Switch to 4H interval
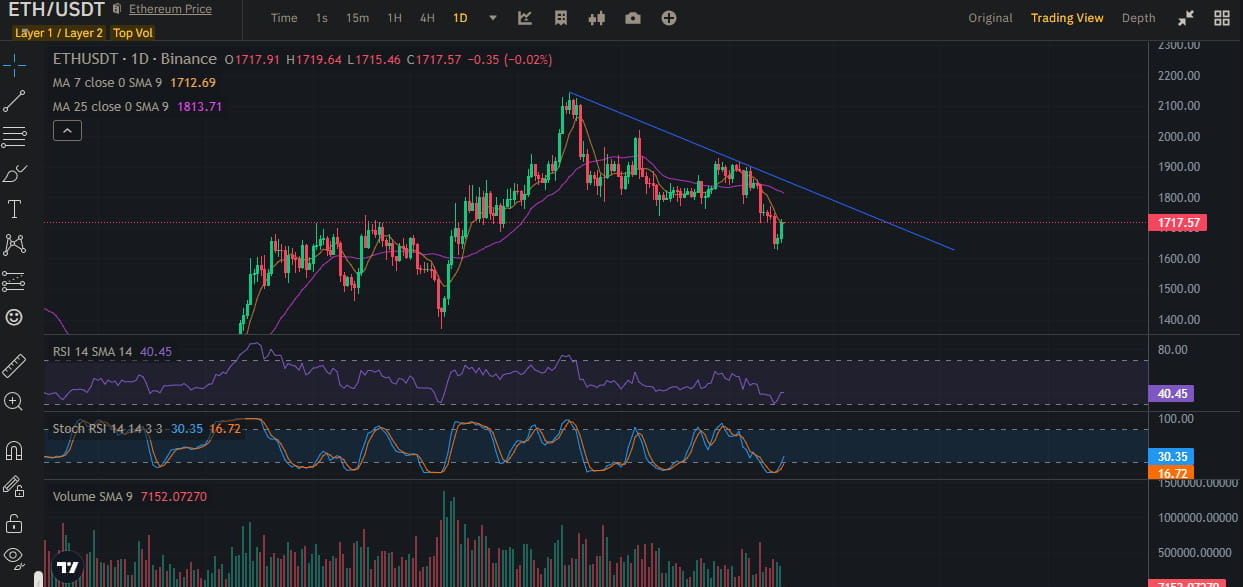1243x587 pixels. 427,18
